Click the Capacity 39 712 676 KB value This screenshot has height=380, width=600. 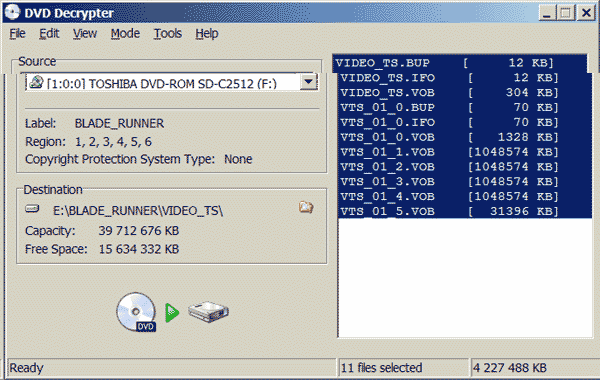tap(139, 231)
